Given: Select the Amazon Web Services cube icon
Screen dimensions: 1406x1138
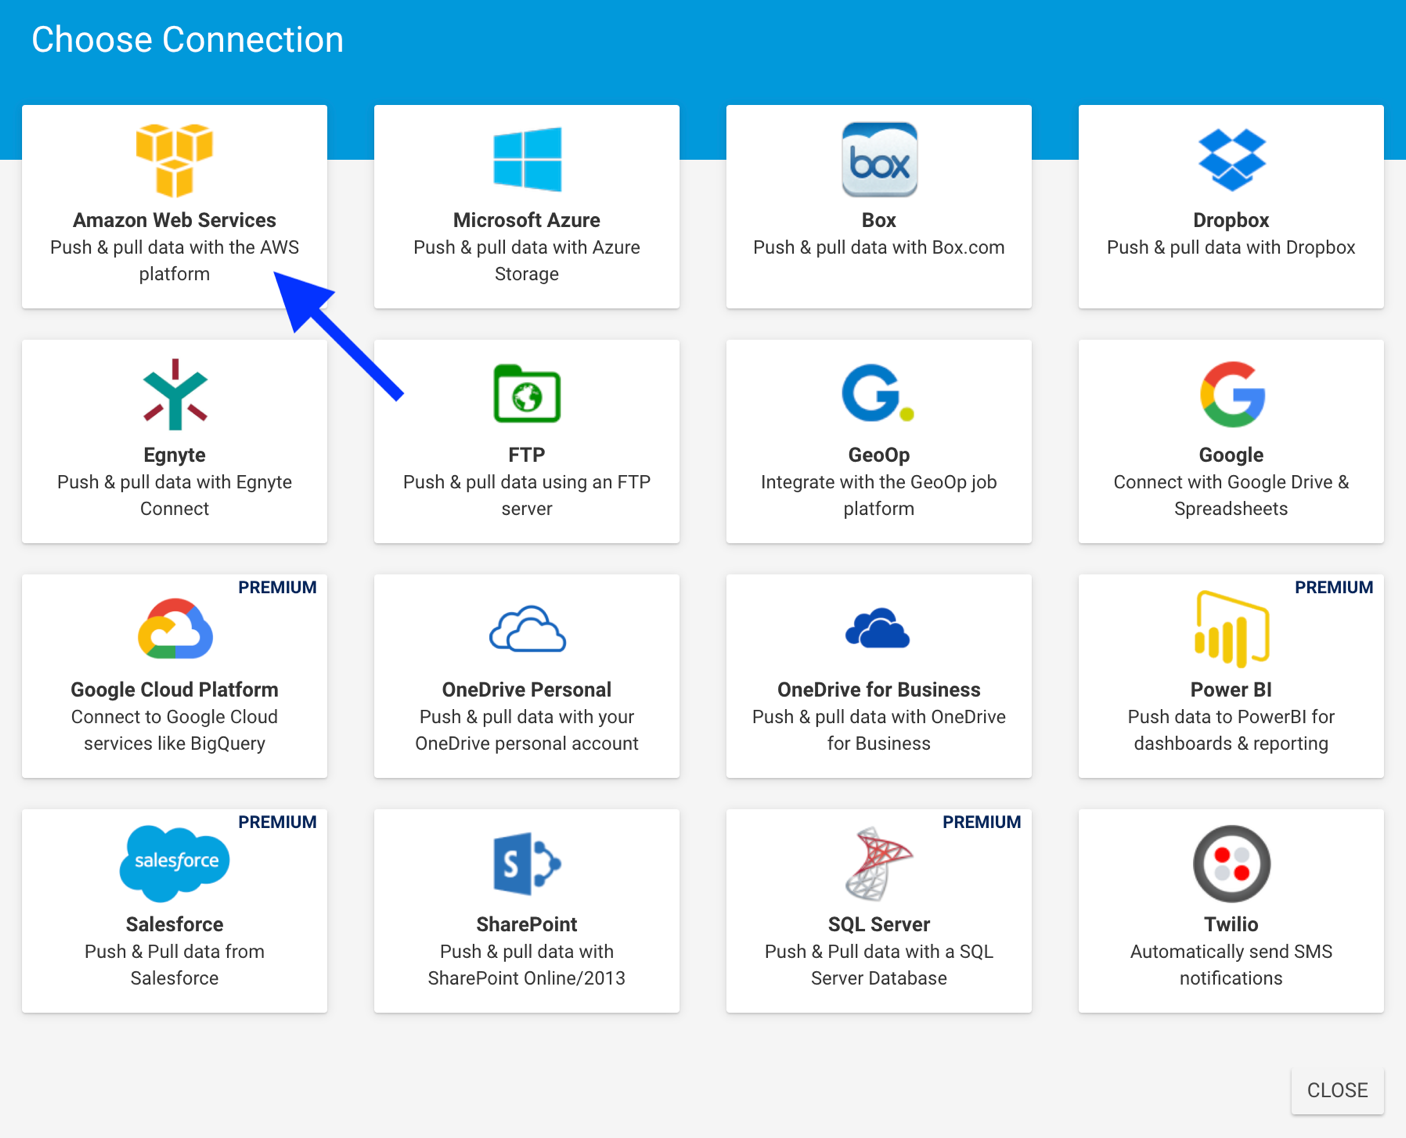Looking at the screenshot, I should [175, 160].
